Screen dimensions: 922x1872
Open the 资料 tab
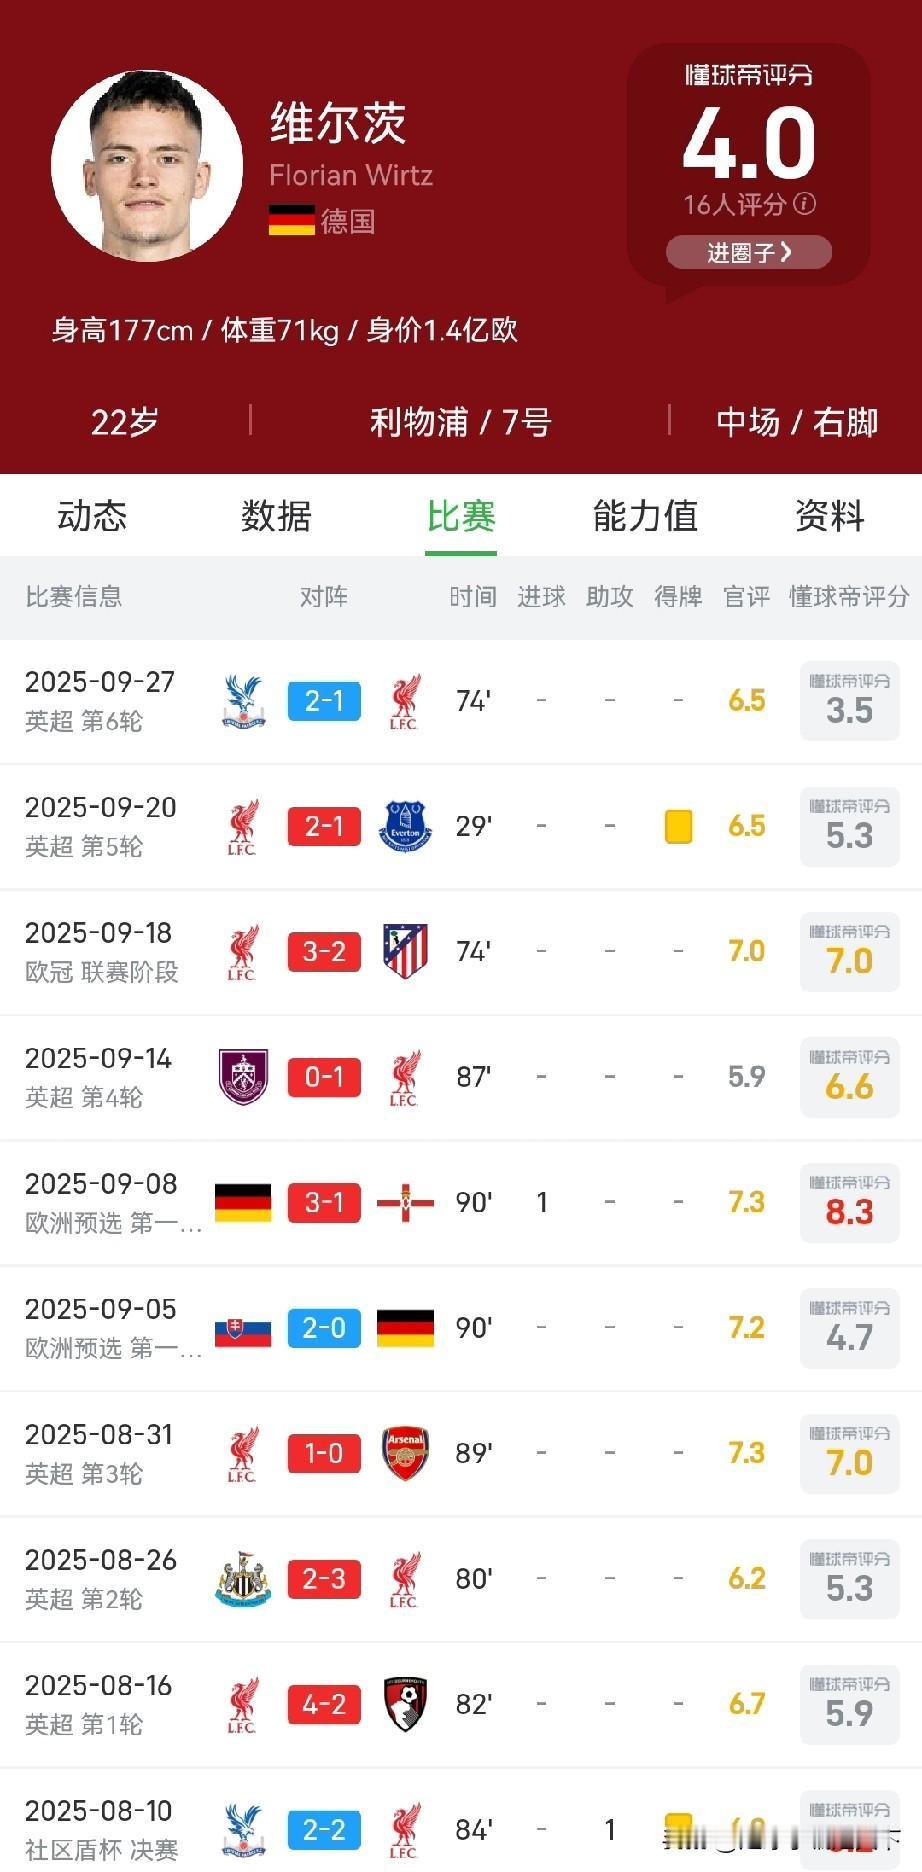coord(829,516)
